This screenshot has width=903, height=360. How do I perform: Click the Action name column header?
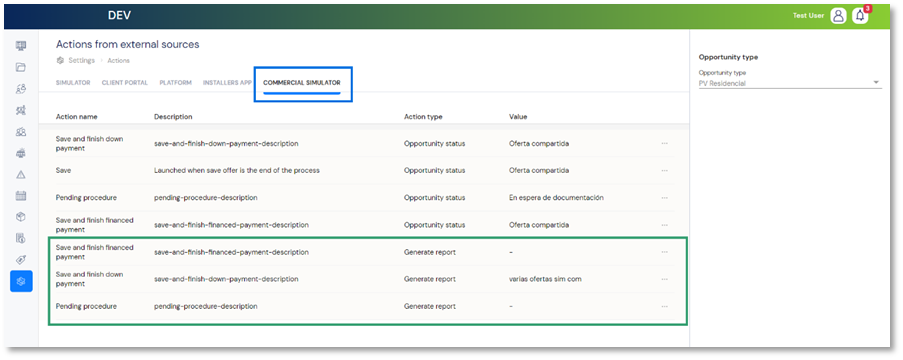tap(77, 116)
